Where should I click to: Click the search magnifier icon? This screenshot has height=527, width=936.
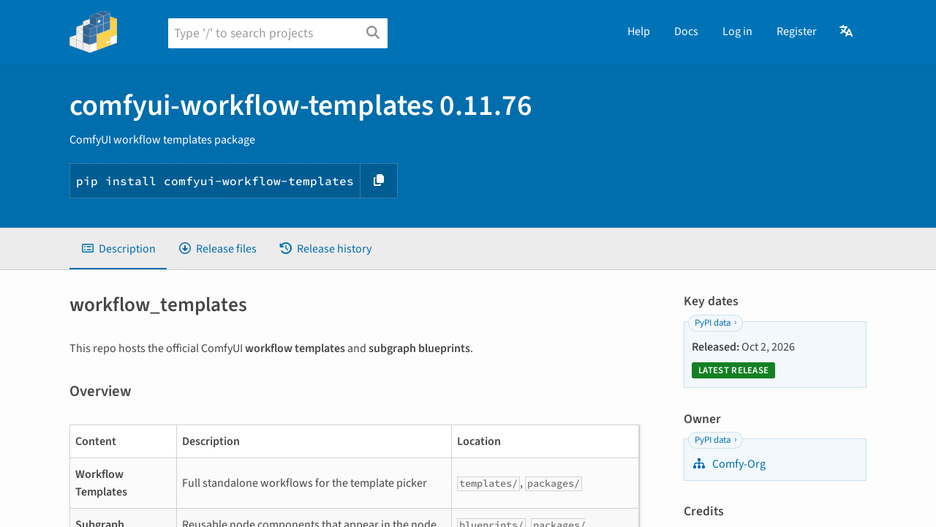tap(372, 33)
